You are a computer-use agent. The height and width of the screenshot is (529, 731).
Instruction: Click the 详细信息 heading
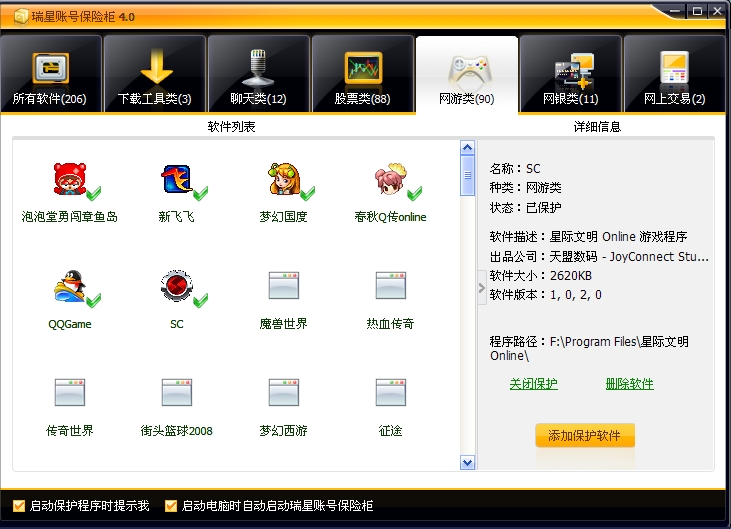(x=597, y=127)
